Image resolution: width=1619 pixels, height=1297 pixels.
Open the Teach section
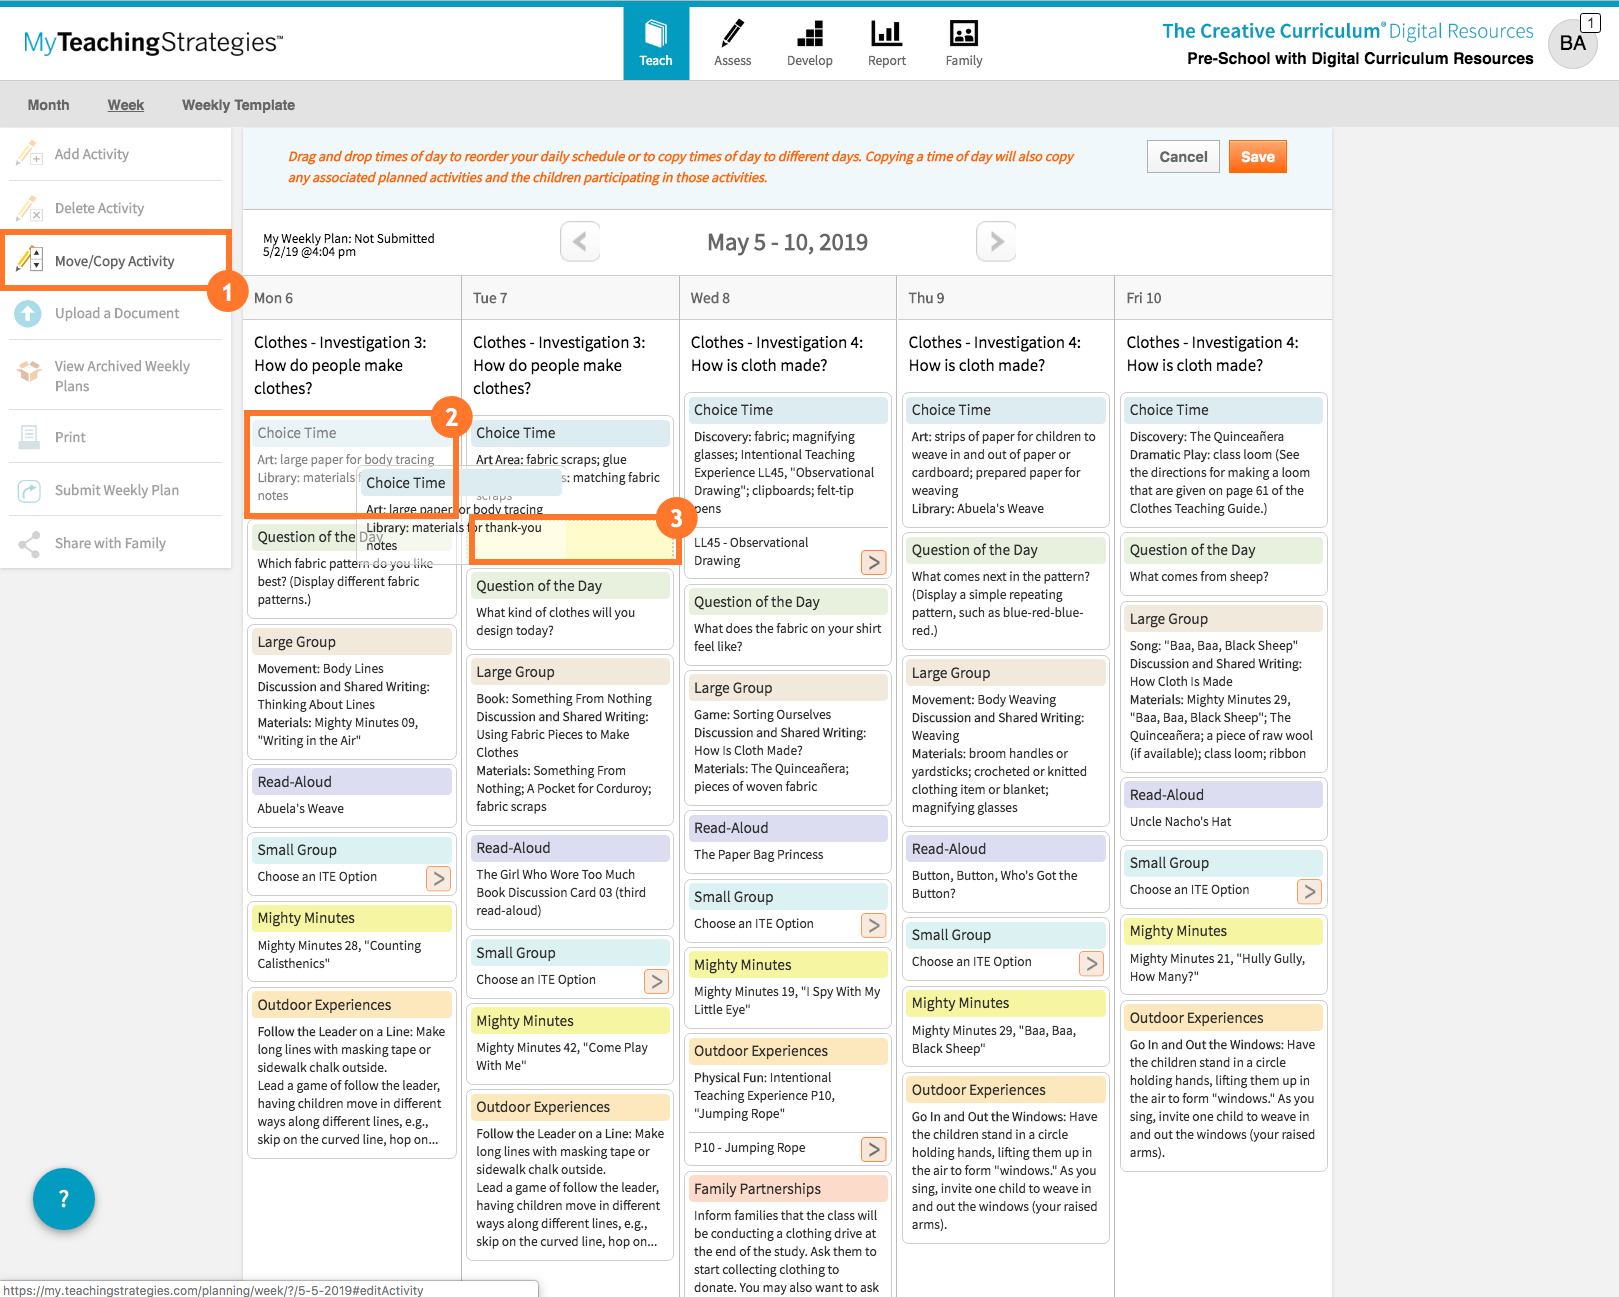click(x=655, y=42)
